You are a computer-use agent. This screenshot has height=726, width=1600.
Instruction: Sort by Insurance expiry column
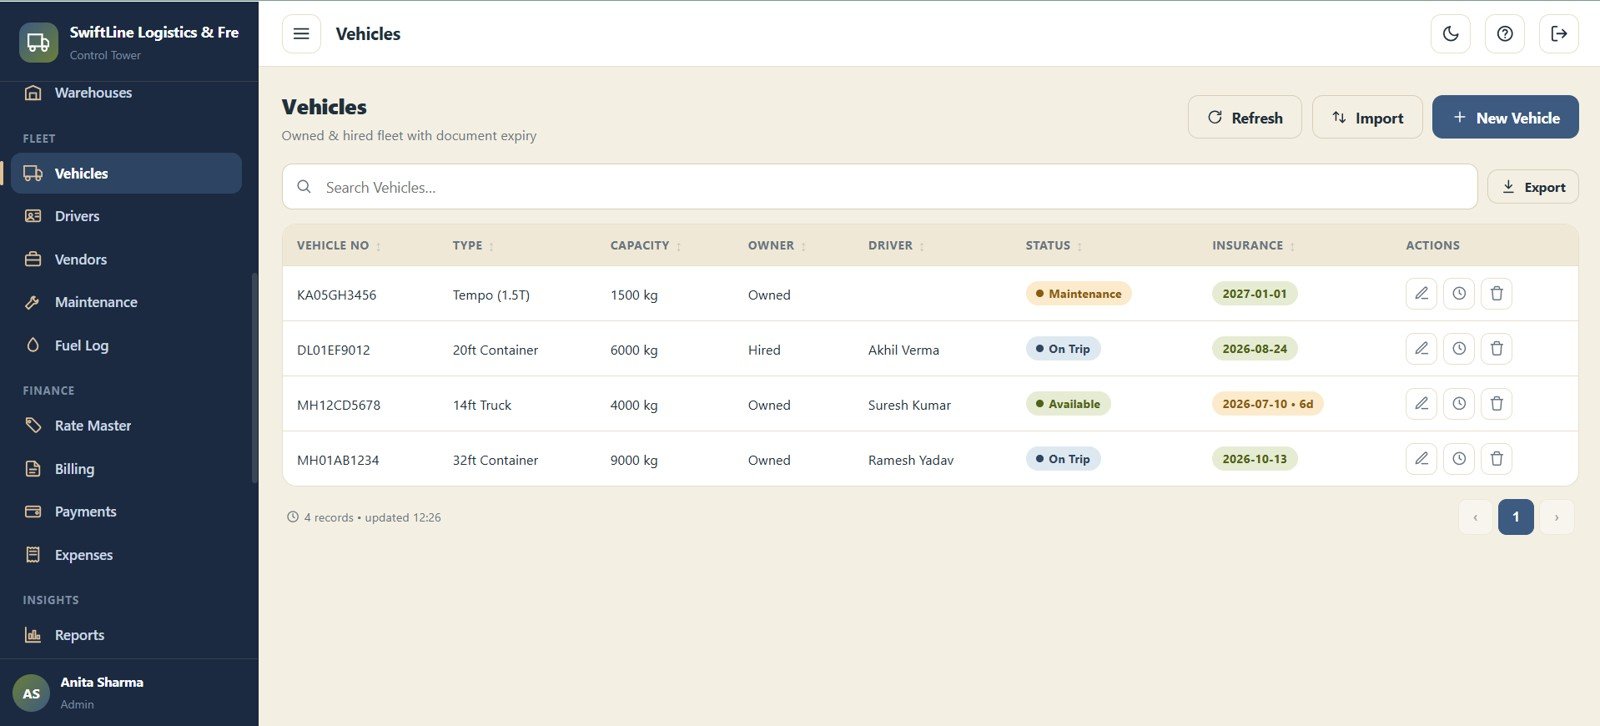tap(1254, 246)
